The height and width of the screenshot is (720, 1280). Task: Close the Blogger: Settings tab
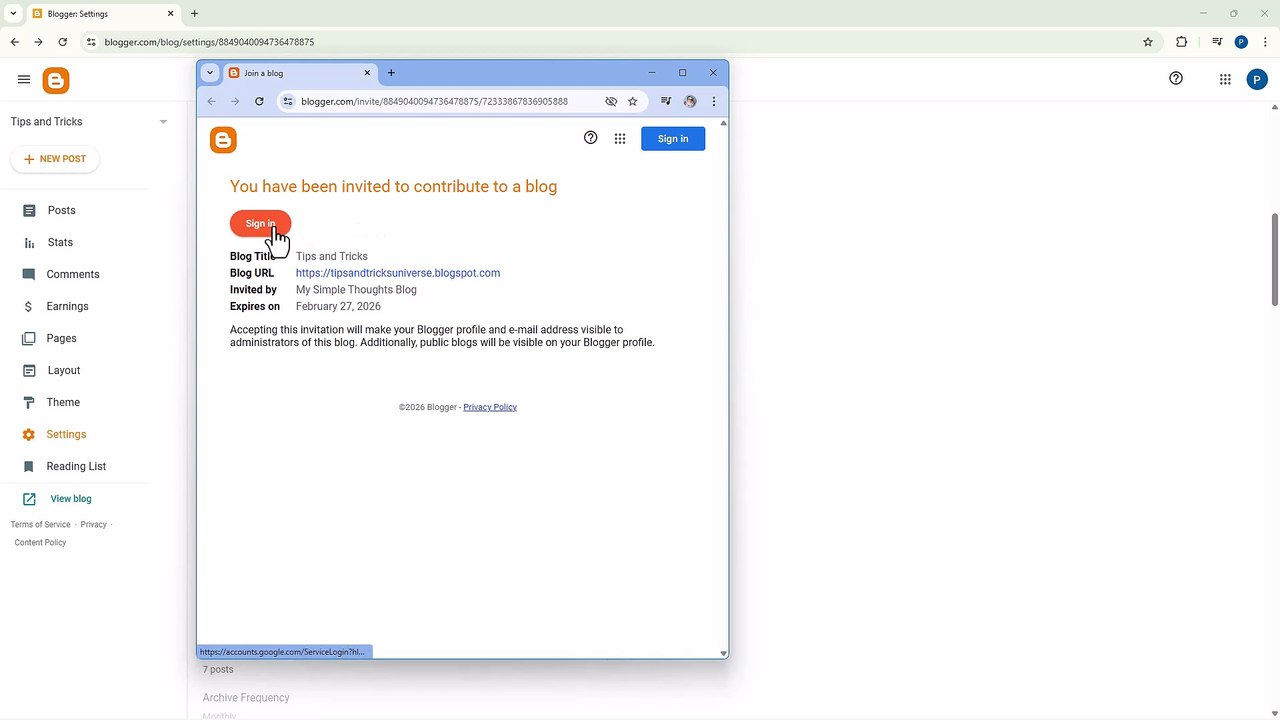[170, 14]
